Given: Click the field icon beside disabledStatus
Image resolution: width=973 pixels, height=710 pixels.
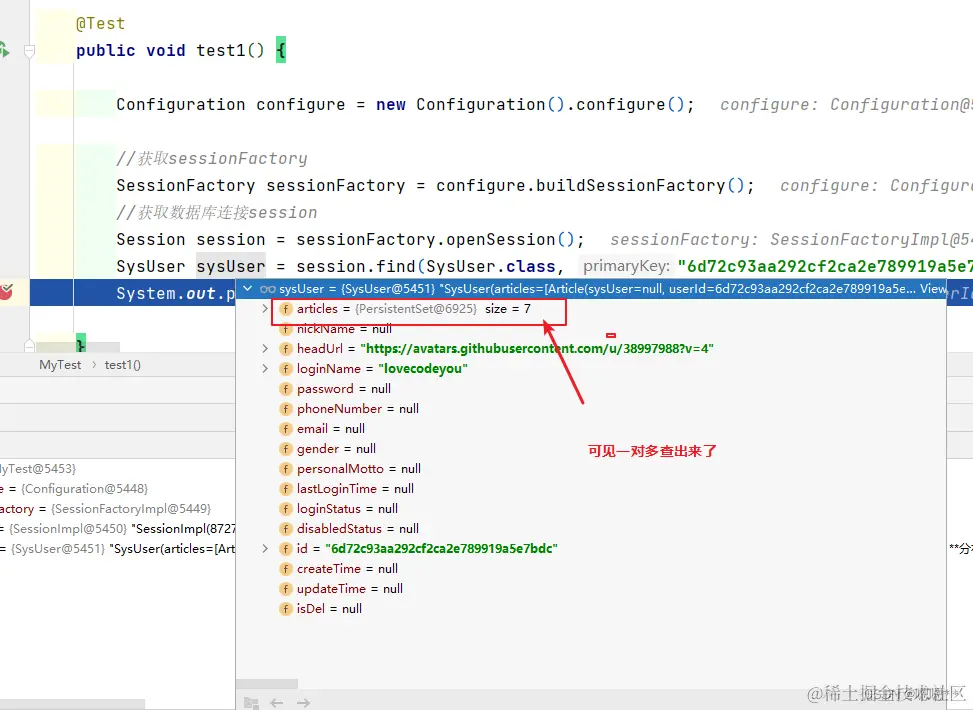Looking at the screenshot, I should click(285, 529).
